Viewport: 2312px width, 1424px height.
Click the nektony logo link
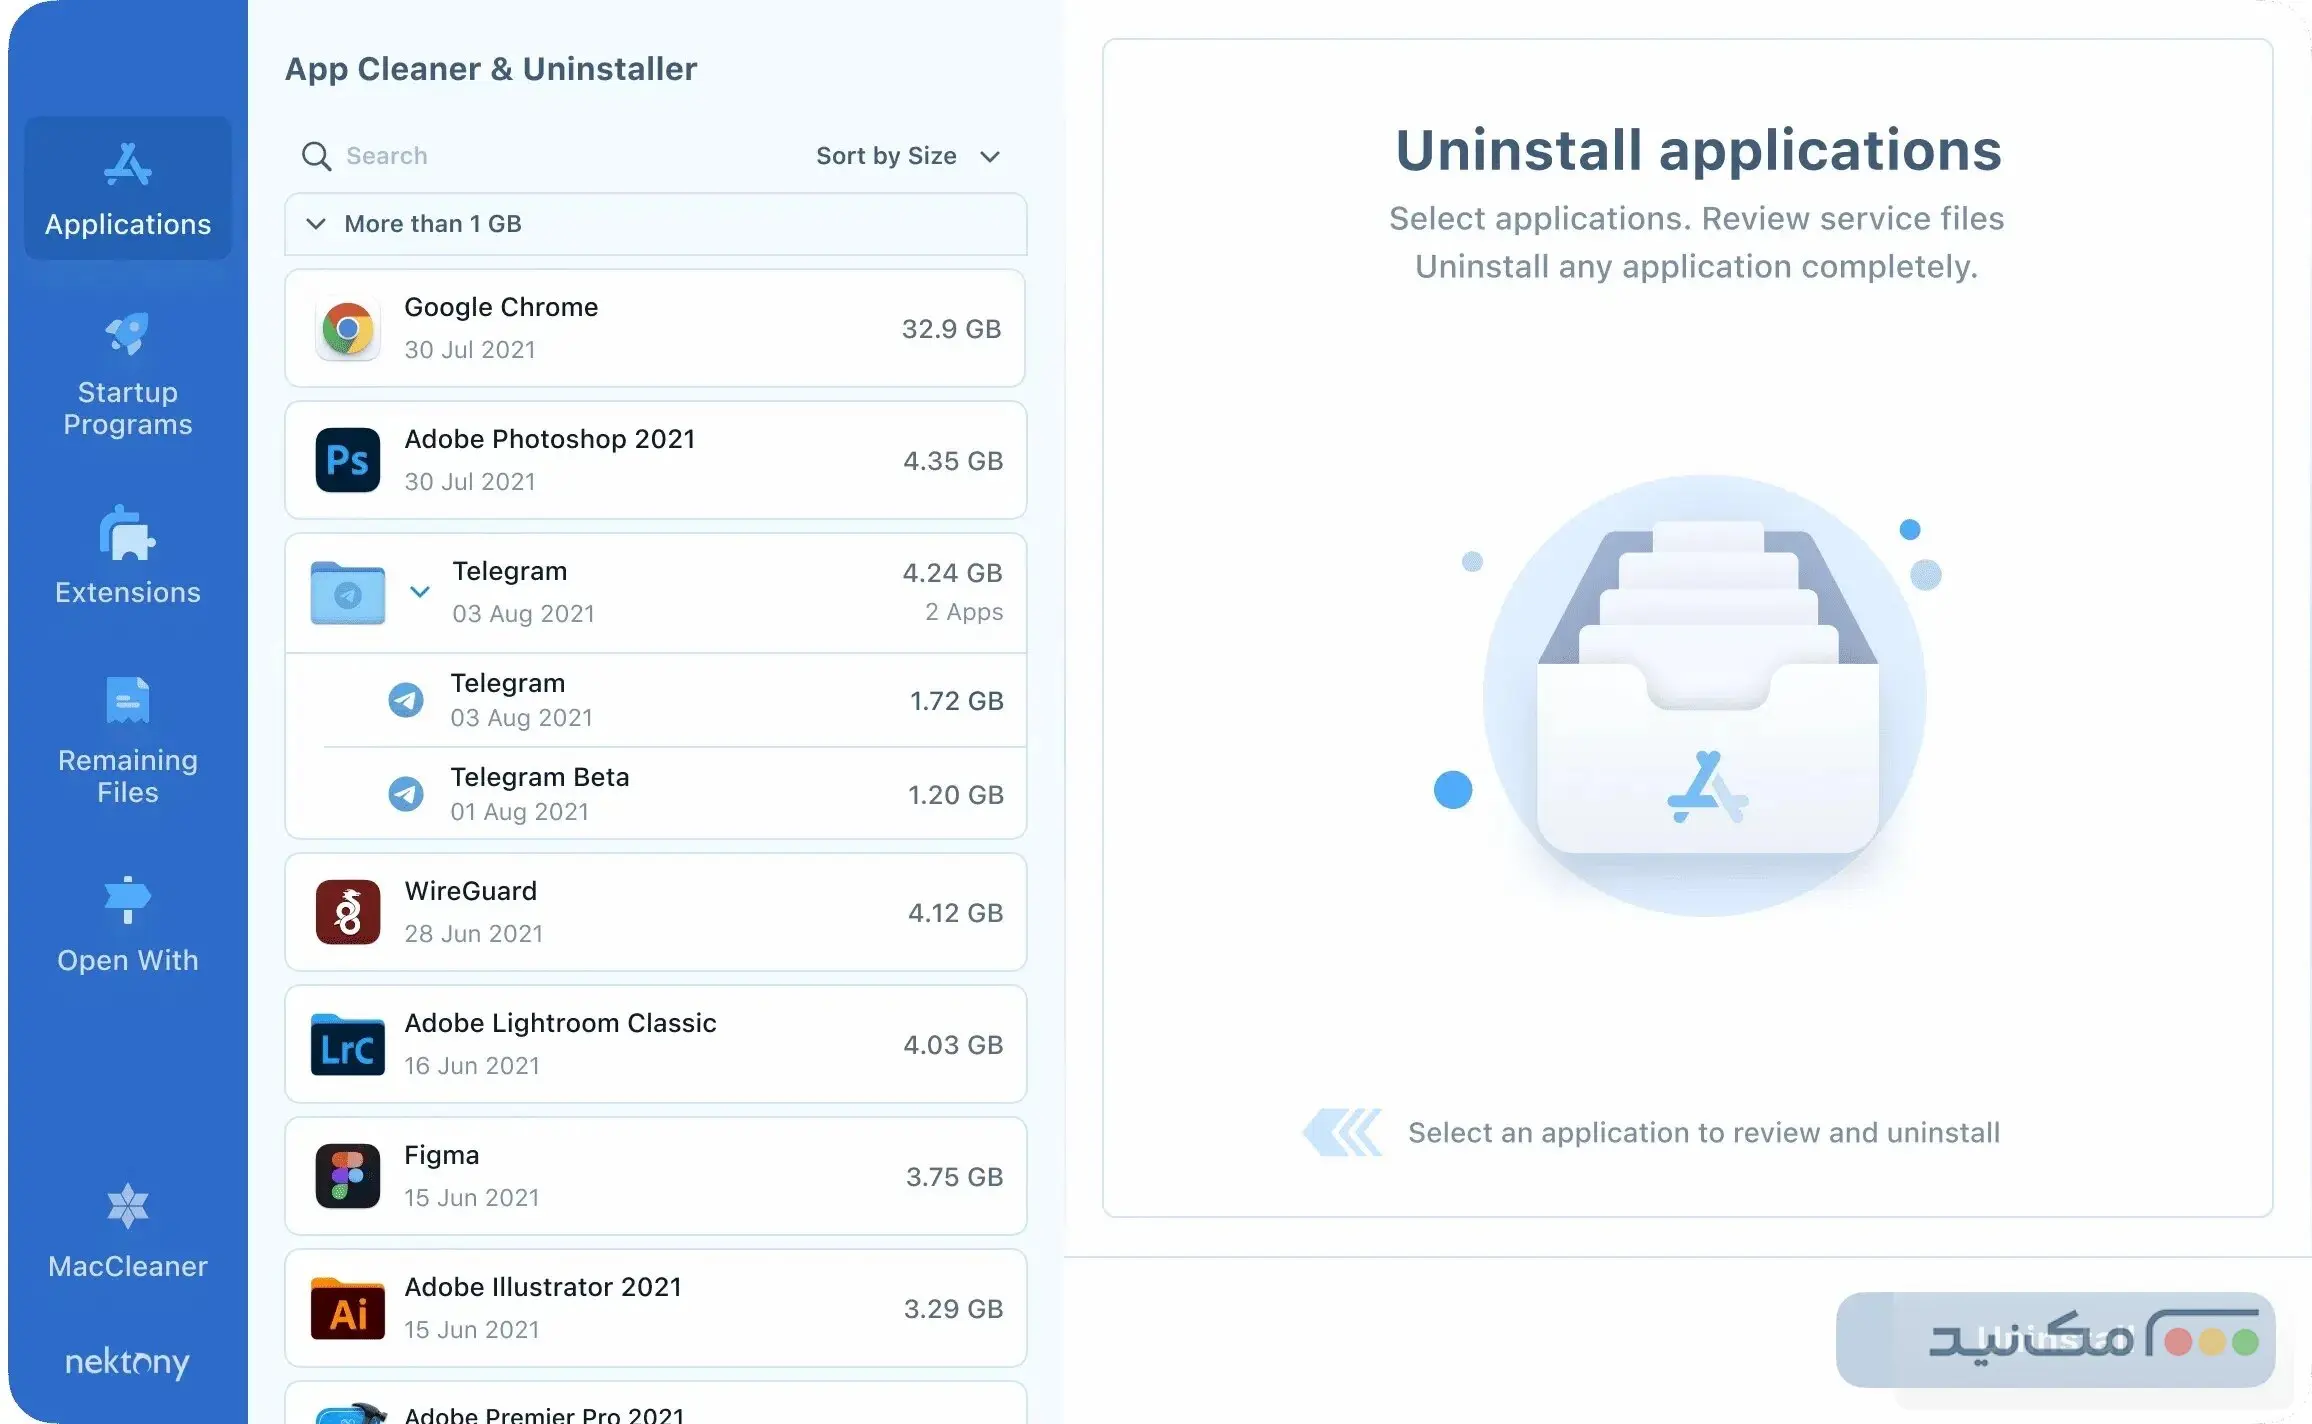127,1362
